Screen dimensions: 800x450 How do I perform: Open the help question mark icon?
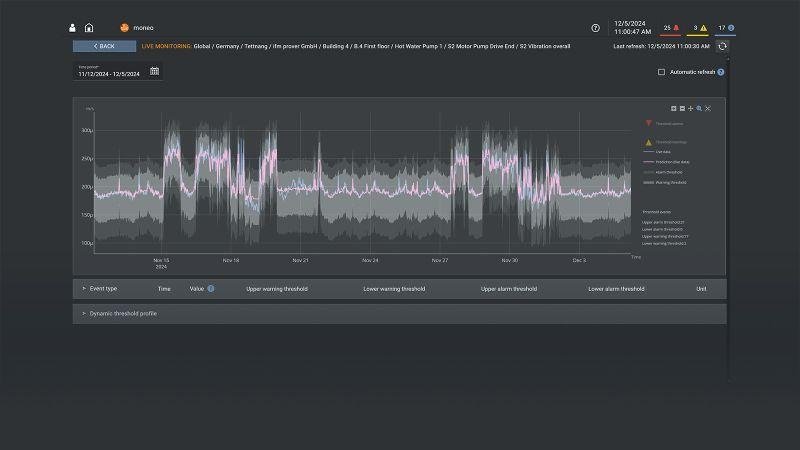coord(595,28)
